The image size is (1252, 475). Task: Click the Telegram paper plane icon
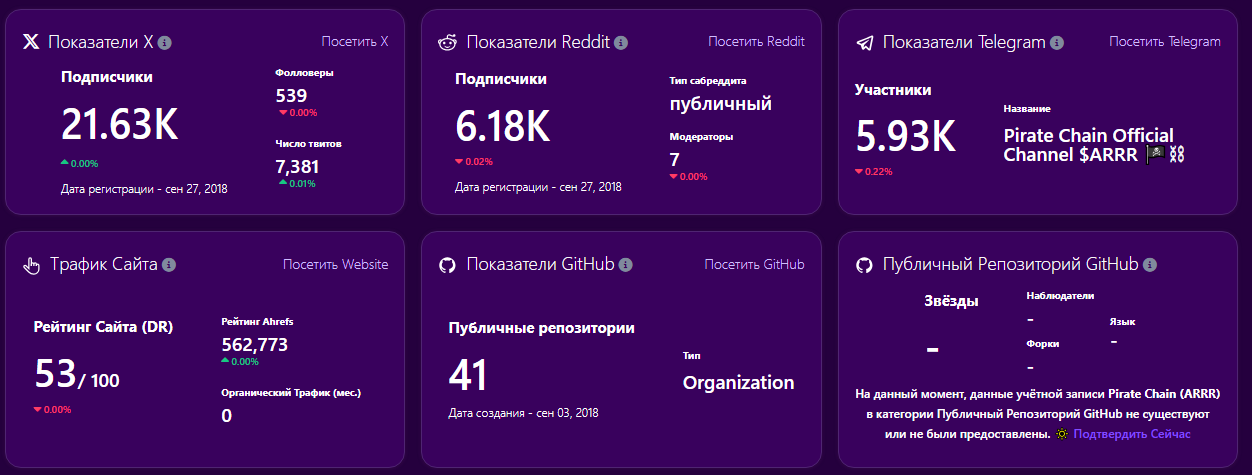(865, 43)
